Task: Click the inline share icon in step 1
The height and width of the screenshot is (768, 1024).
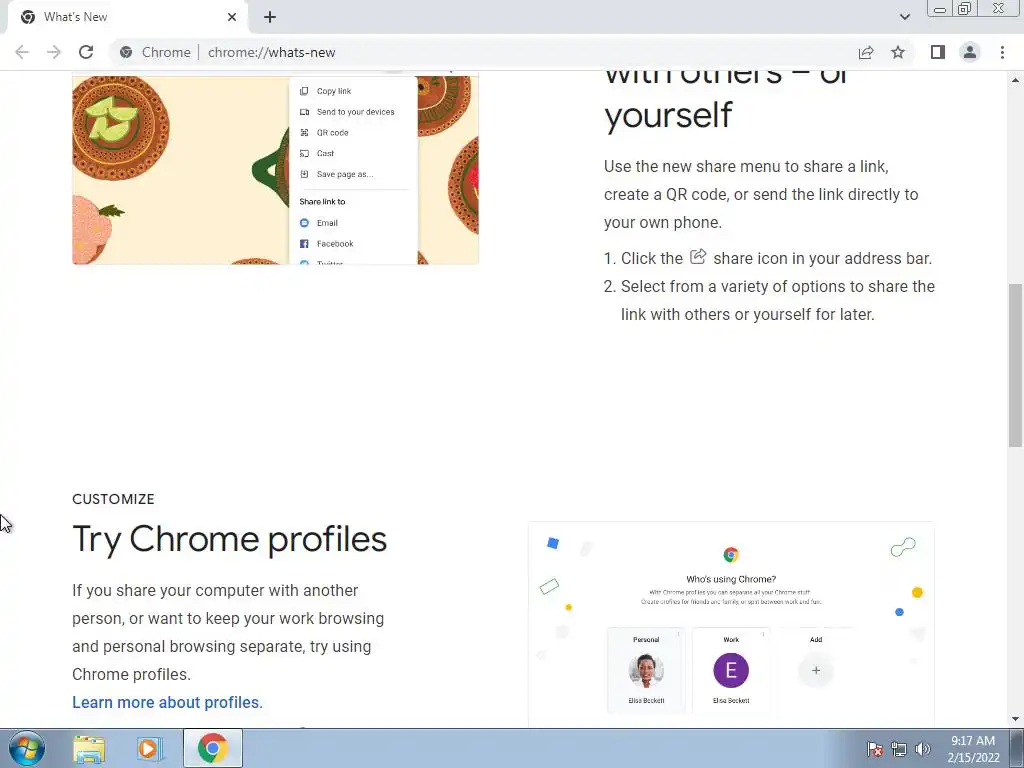Action: (x=698, y=256)
